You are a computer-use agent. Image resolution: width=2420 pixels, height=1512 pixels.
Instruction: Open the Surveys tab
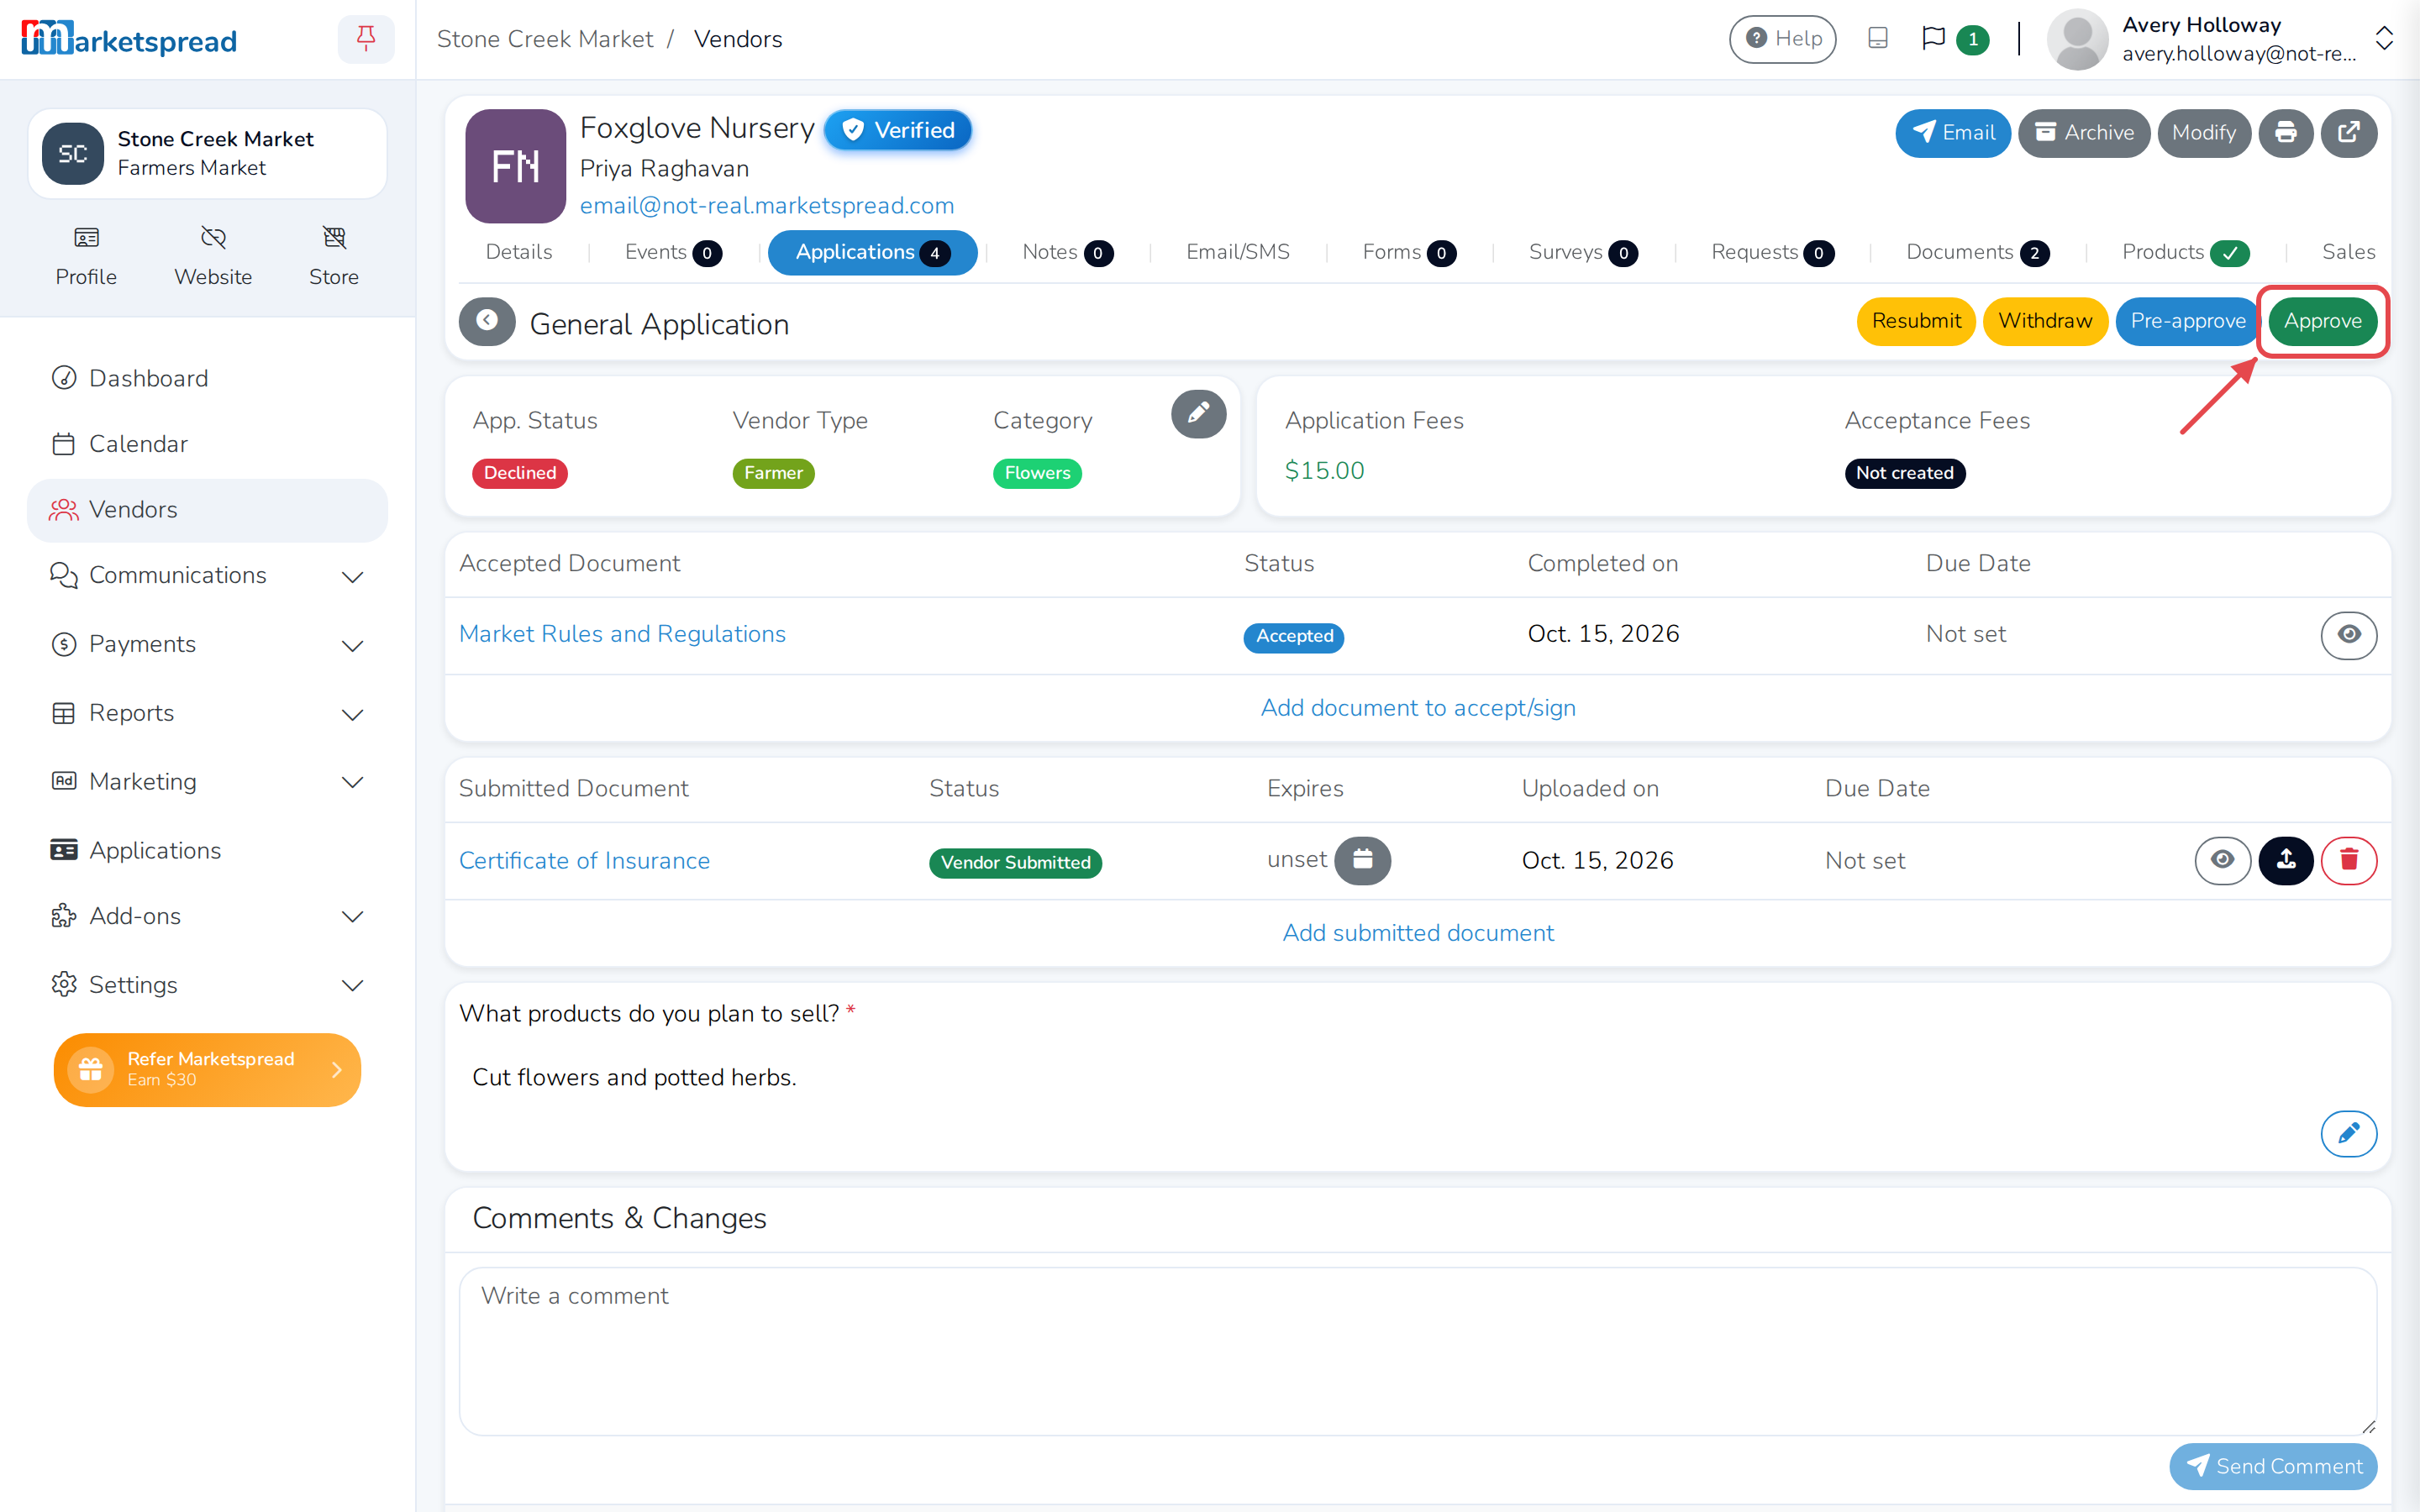pos(1583,252)
